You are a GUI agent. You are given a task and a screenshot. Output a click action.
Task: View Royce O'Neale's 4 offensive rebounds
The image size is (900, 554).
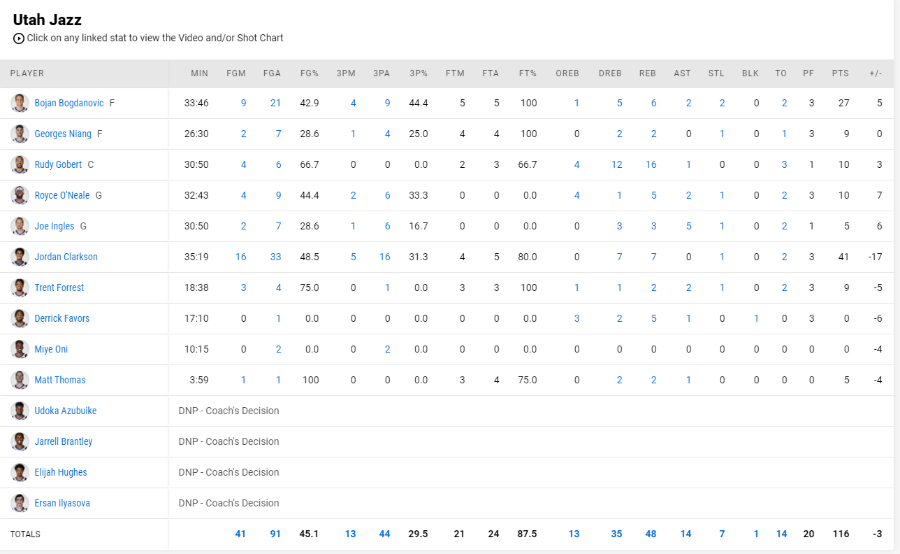point(577,195)
